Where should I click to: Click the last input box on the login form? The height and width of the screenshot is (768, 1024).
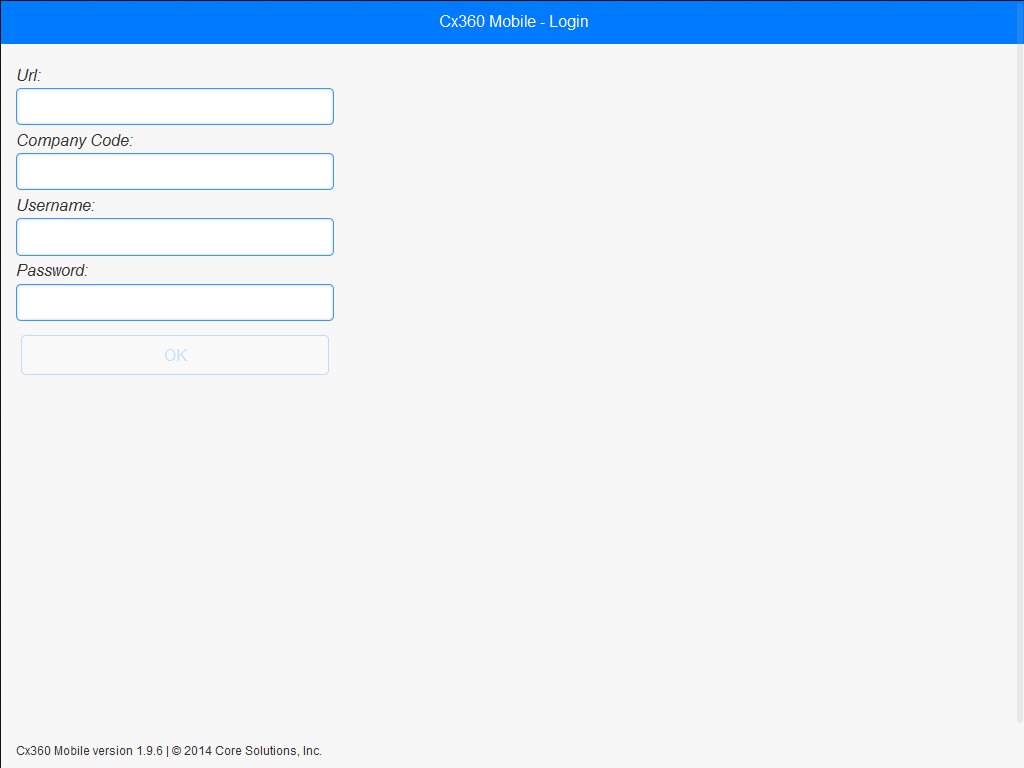[175, 302]
